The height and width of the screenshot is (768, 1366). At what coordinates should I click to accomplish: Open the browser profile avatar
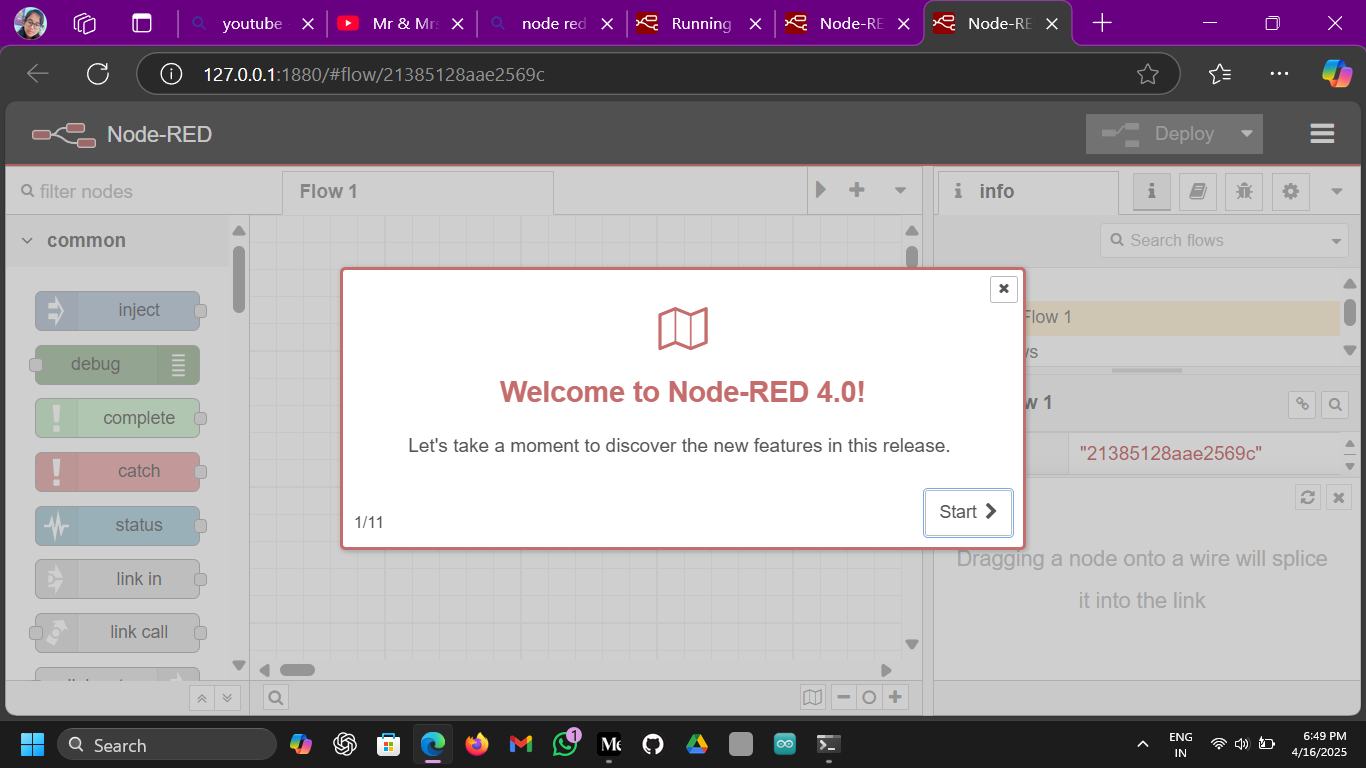click(x=31, y=22)
